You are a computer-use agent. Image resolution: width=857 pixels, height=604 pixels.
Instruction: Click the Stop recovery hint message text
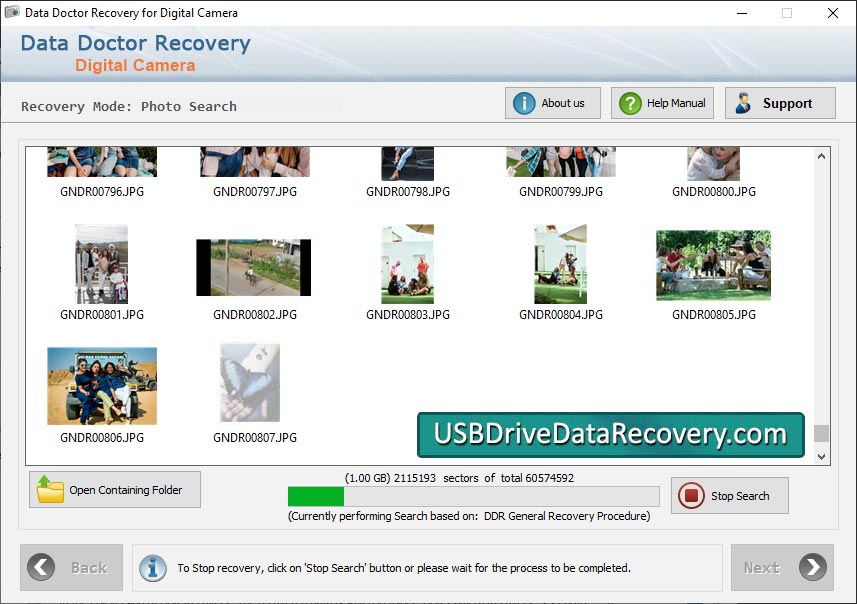click(404, 568)
